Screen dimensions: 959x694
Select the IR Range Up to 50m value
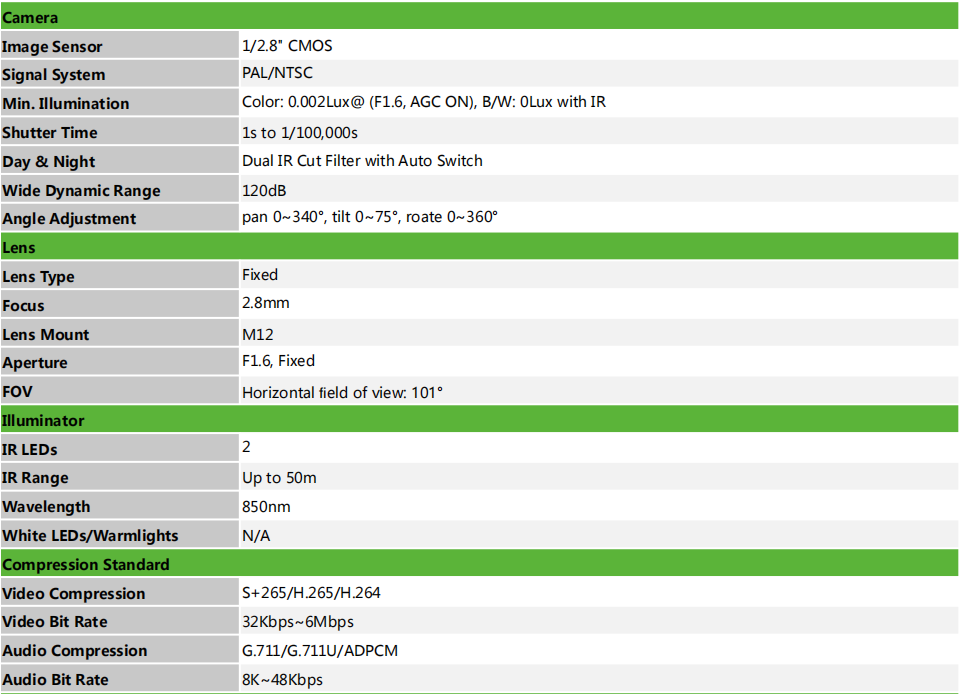click(280, 478)
